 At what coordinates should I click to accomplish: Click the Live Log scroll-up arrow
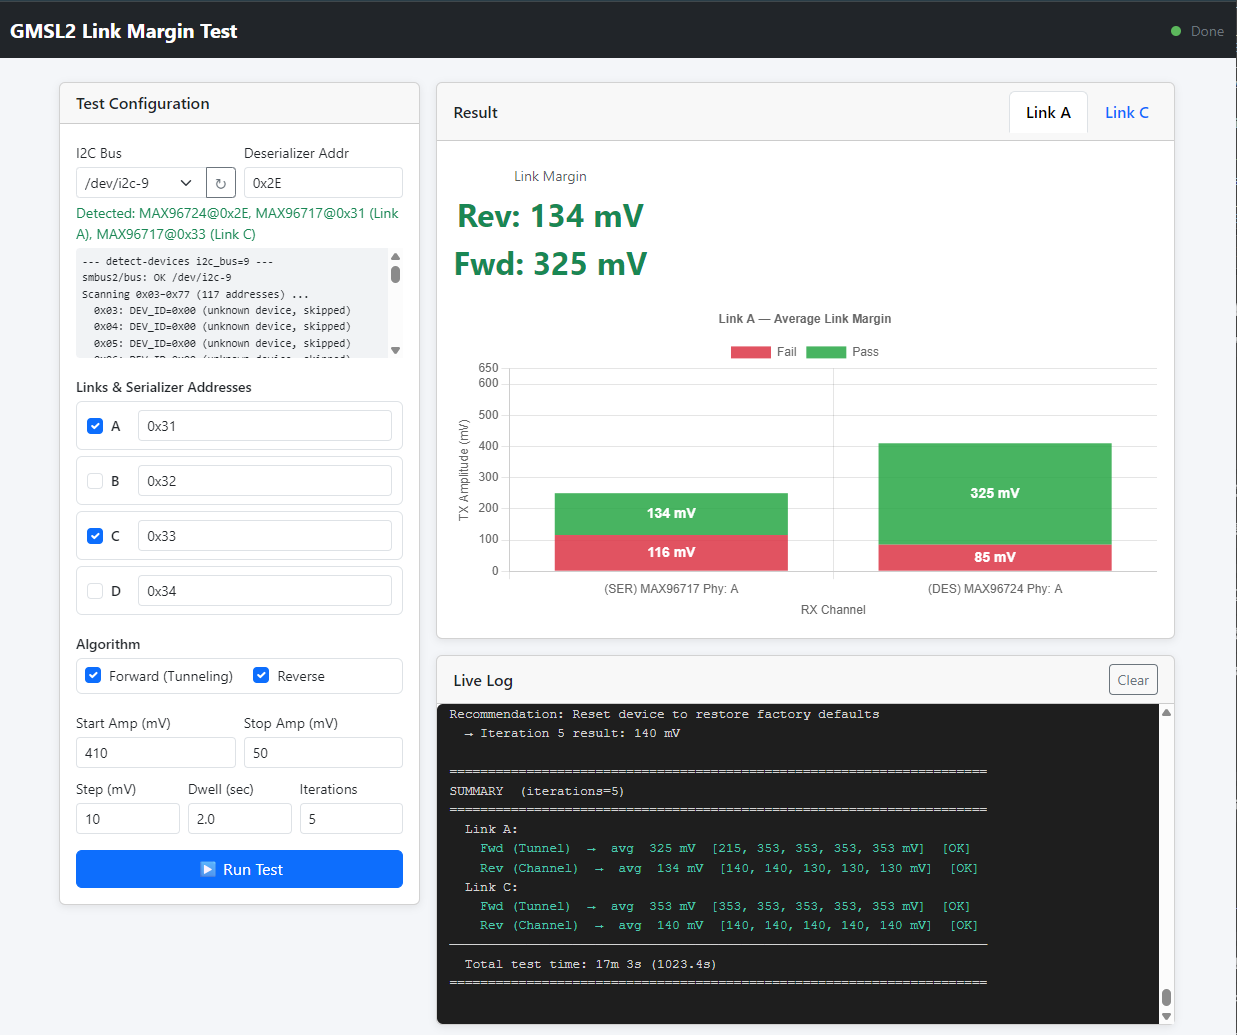click(1166, 713)
